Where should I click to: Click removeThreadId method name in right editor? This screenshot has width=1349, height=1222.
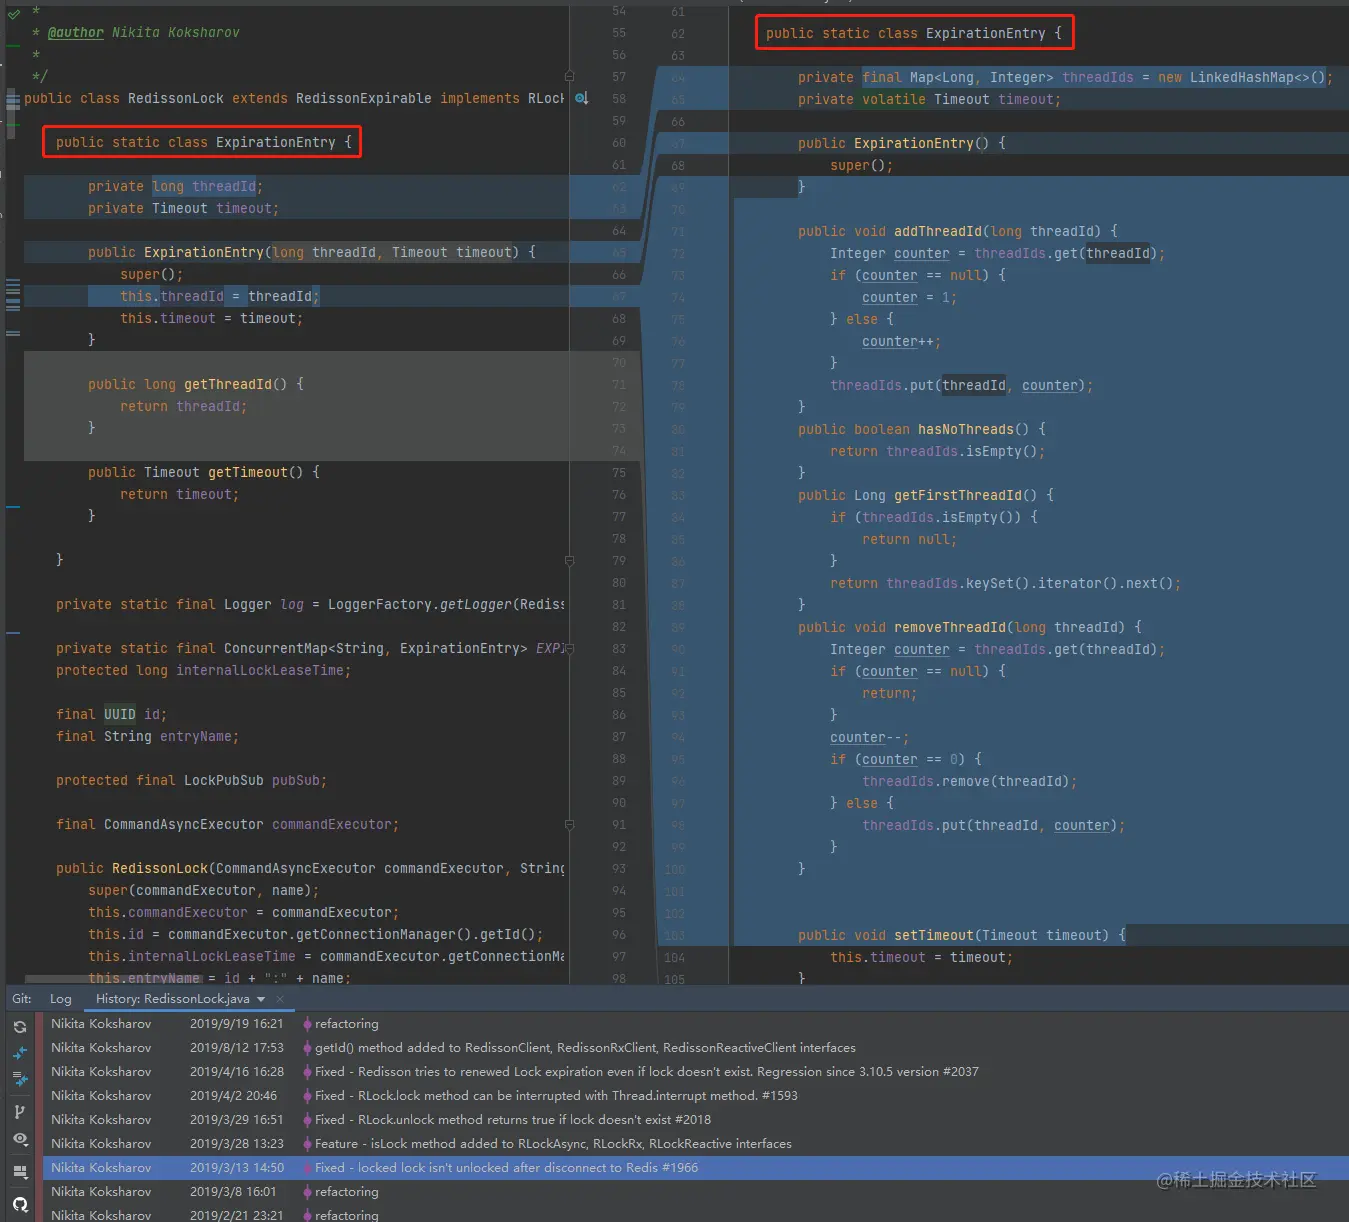(950, 627)
